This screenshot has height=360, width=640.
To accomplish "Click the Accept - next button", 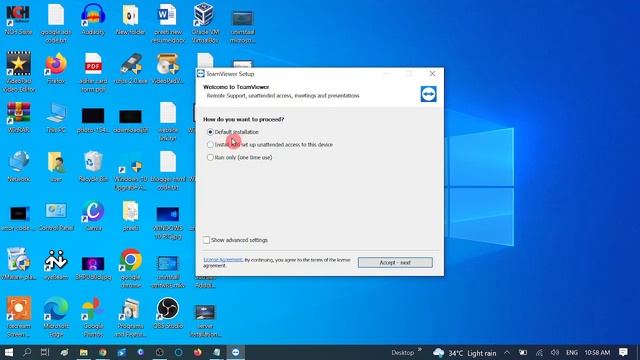I will tap(395, 262).
